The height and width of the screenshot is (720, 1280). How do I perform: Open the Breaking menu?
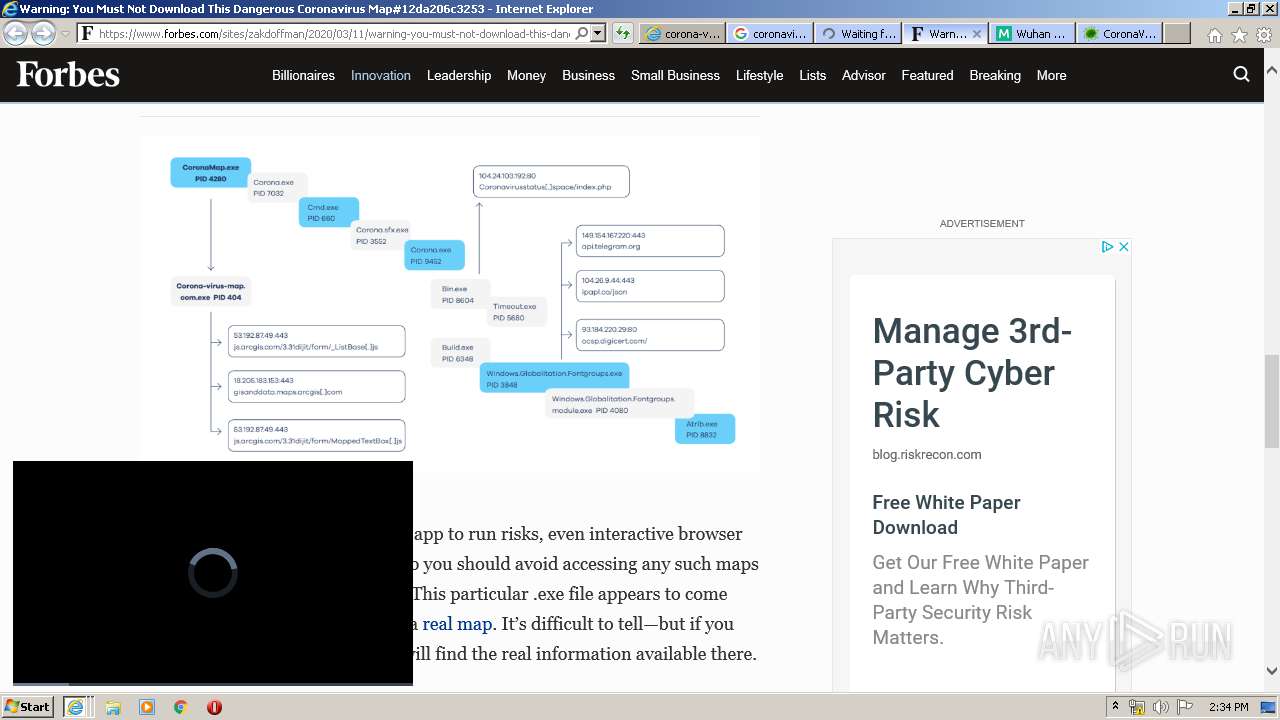[995, 75]
